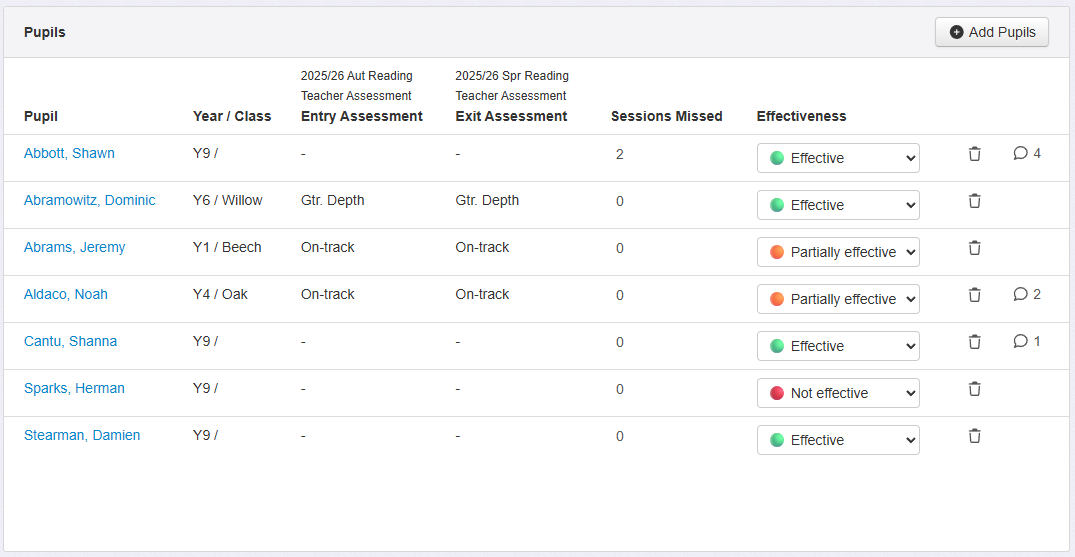The height and width of the screenshot is (557, 1075).
Task: Delete Abbott, Shawn using trash icon
Action: [x=974, y=154]
